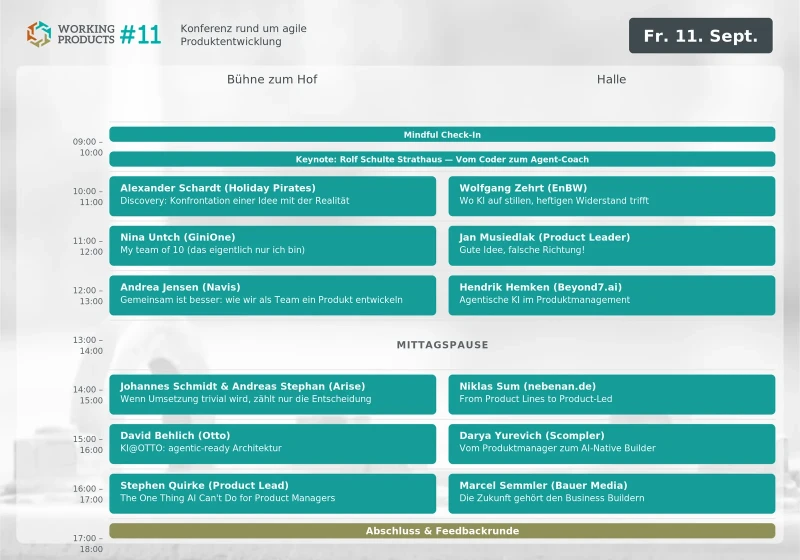
Task: Click the #11 edition number in header
Action: pos(141,35)
